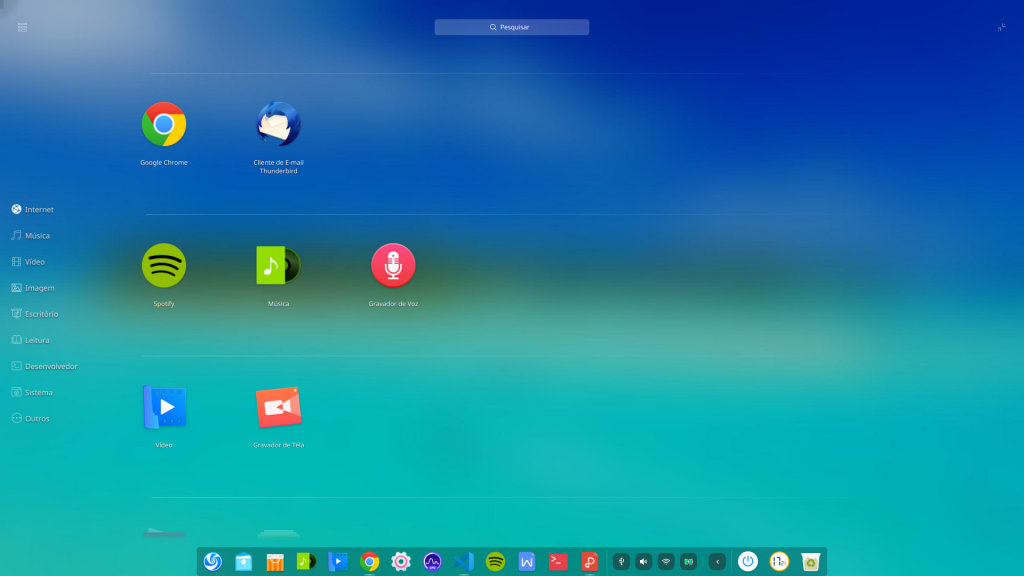Image resolution: width=1024 pixels, height=576 pixels.
Task: Toggle category view mode icon top-left
Action: [22, 27]
